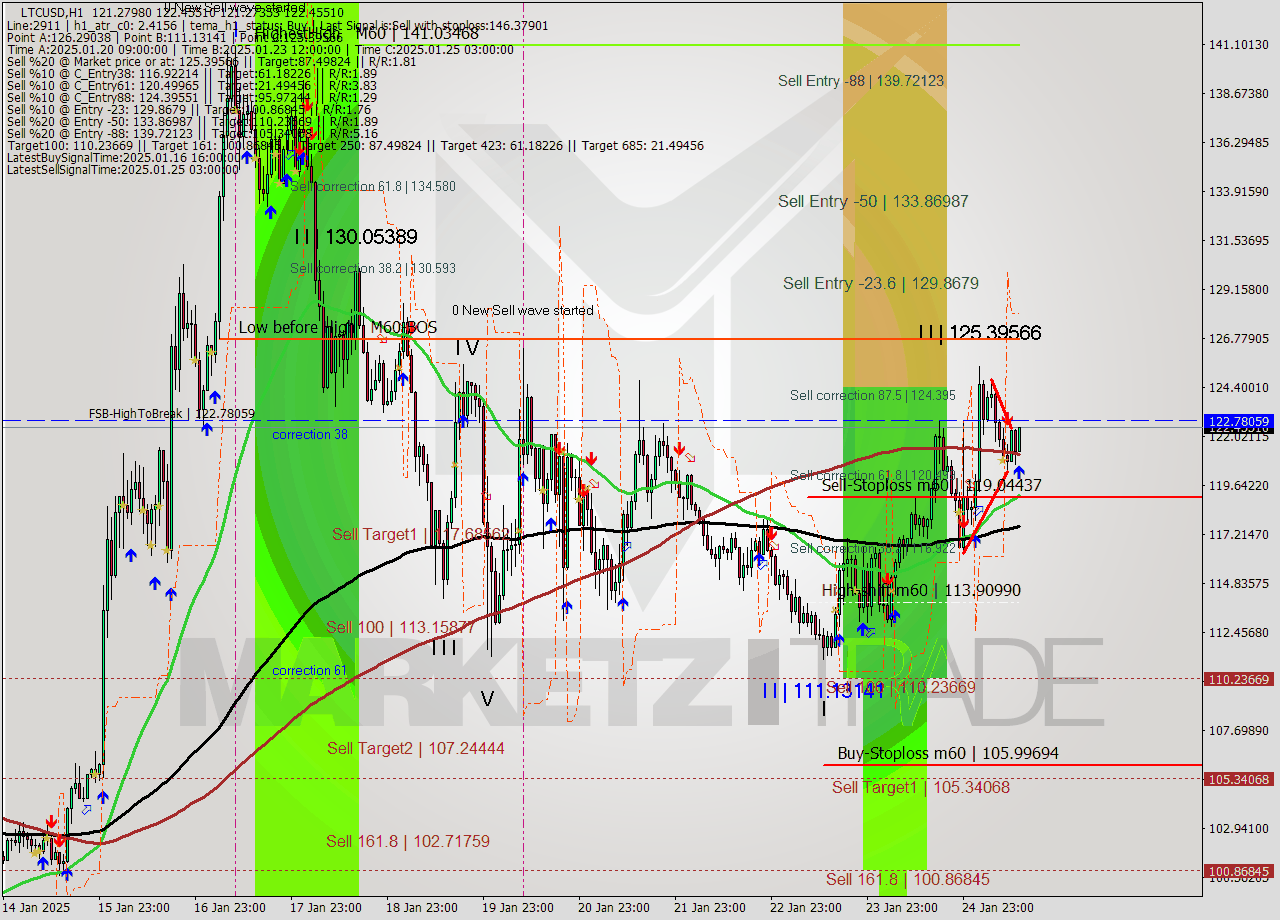Select 'Sell correction 87.5 | 124.395' label
Viewport: 1280px width, 920px height.
tap(873, 395)
